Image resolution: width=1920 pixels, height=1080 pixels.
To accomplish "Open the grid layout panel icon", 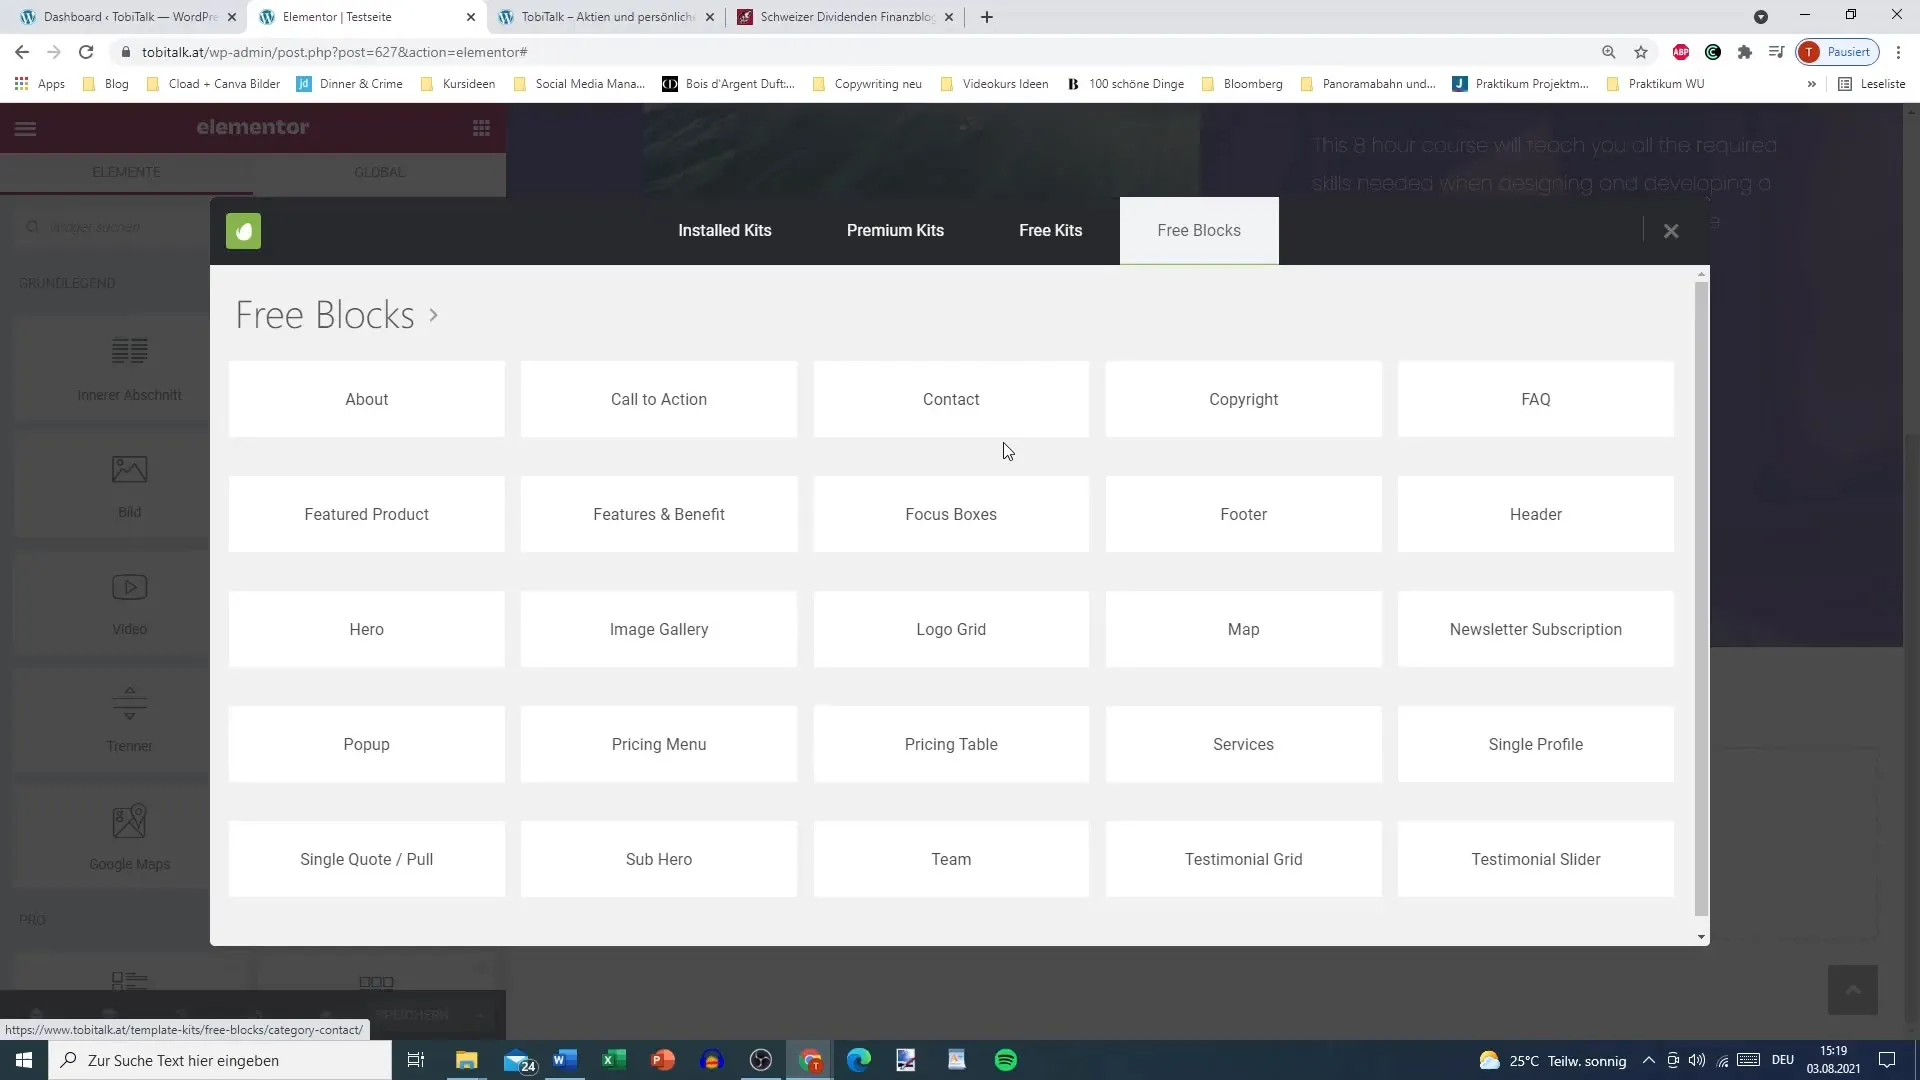I will [x=481, y=128].
